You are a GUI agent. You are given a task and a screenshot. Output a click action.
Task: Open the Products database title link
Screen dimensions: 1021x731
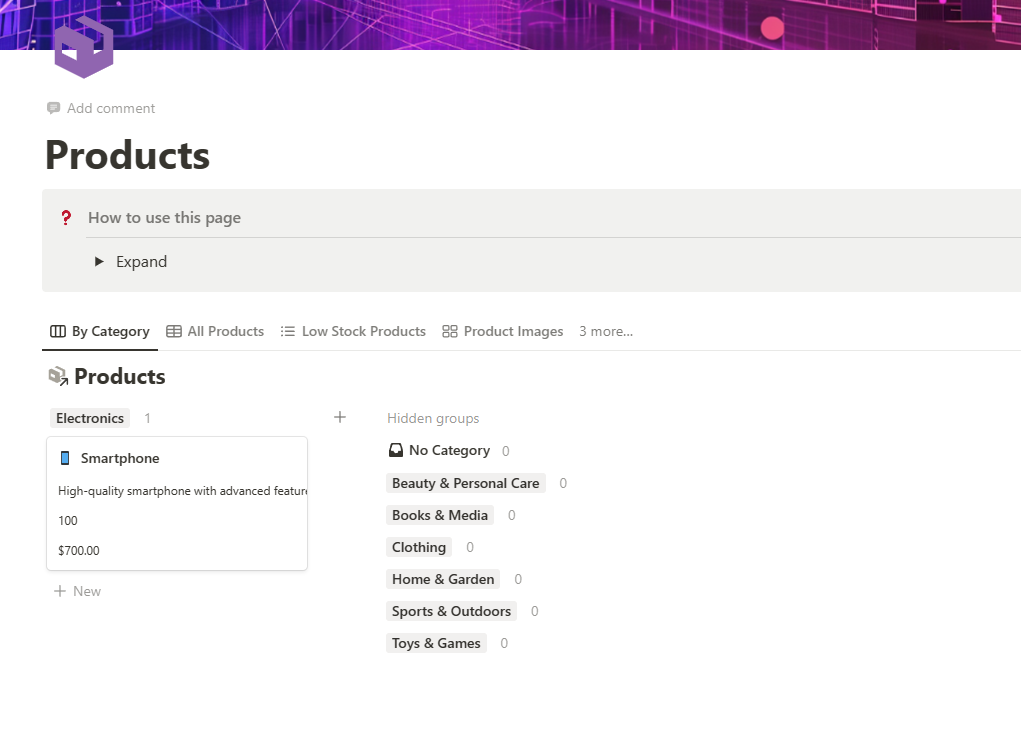click(x=120, y=377)
